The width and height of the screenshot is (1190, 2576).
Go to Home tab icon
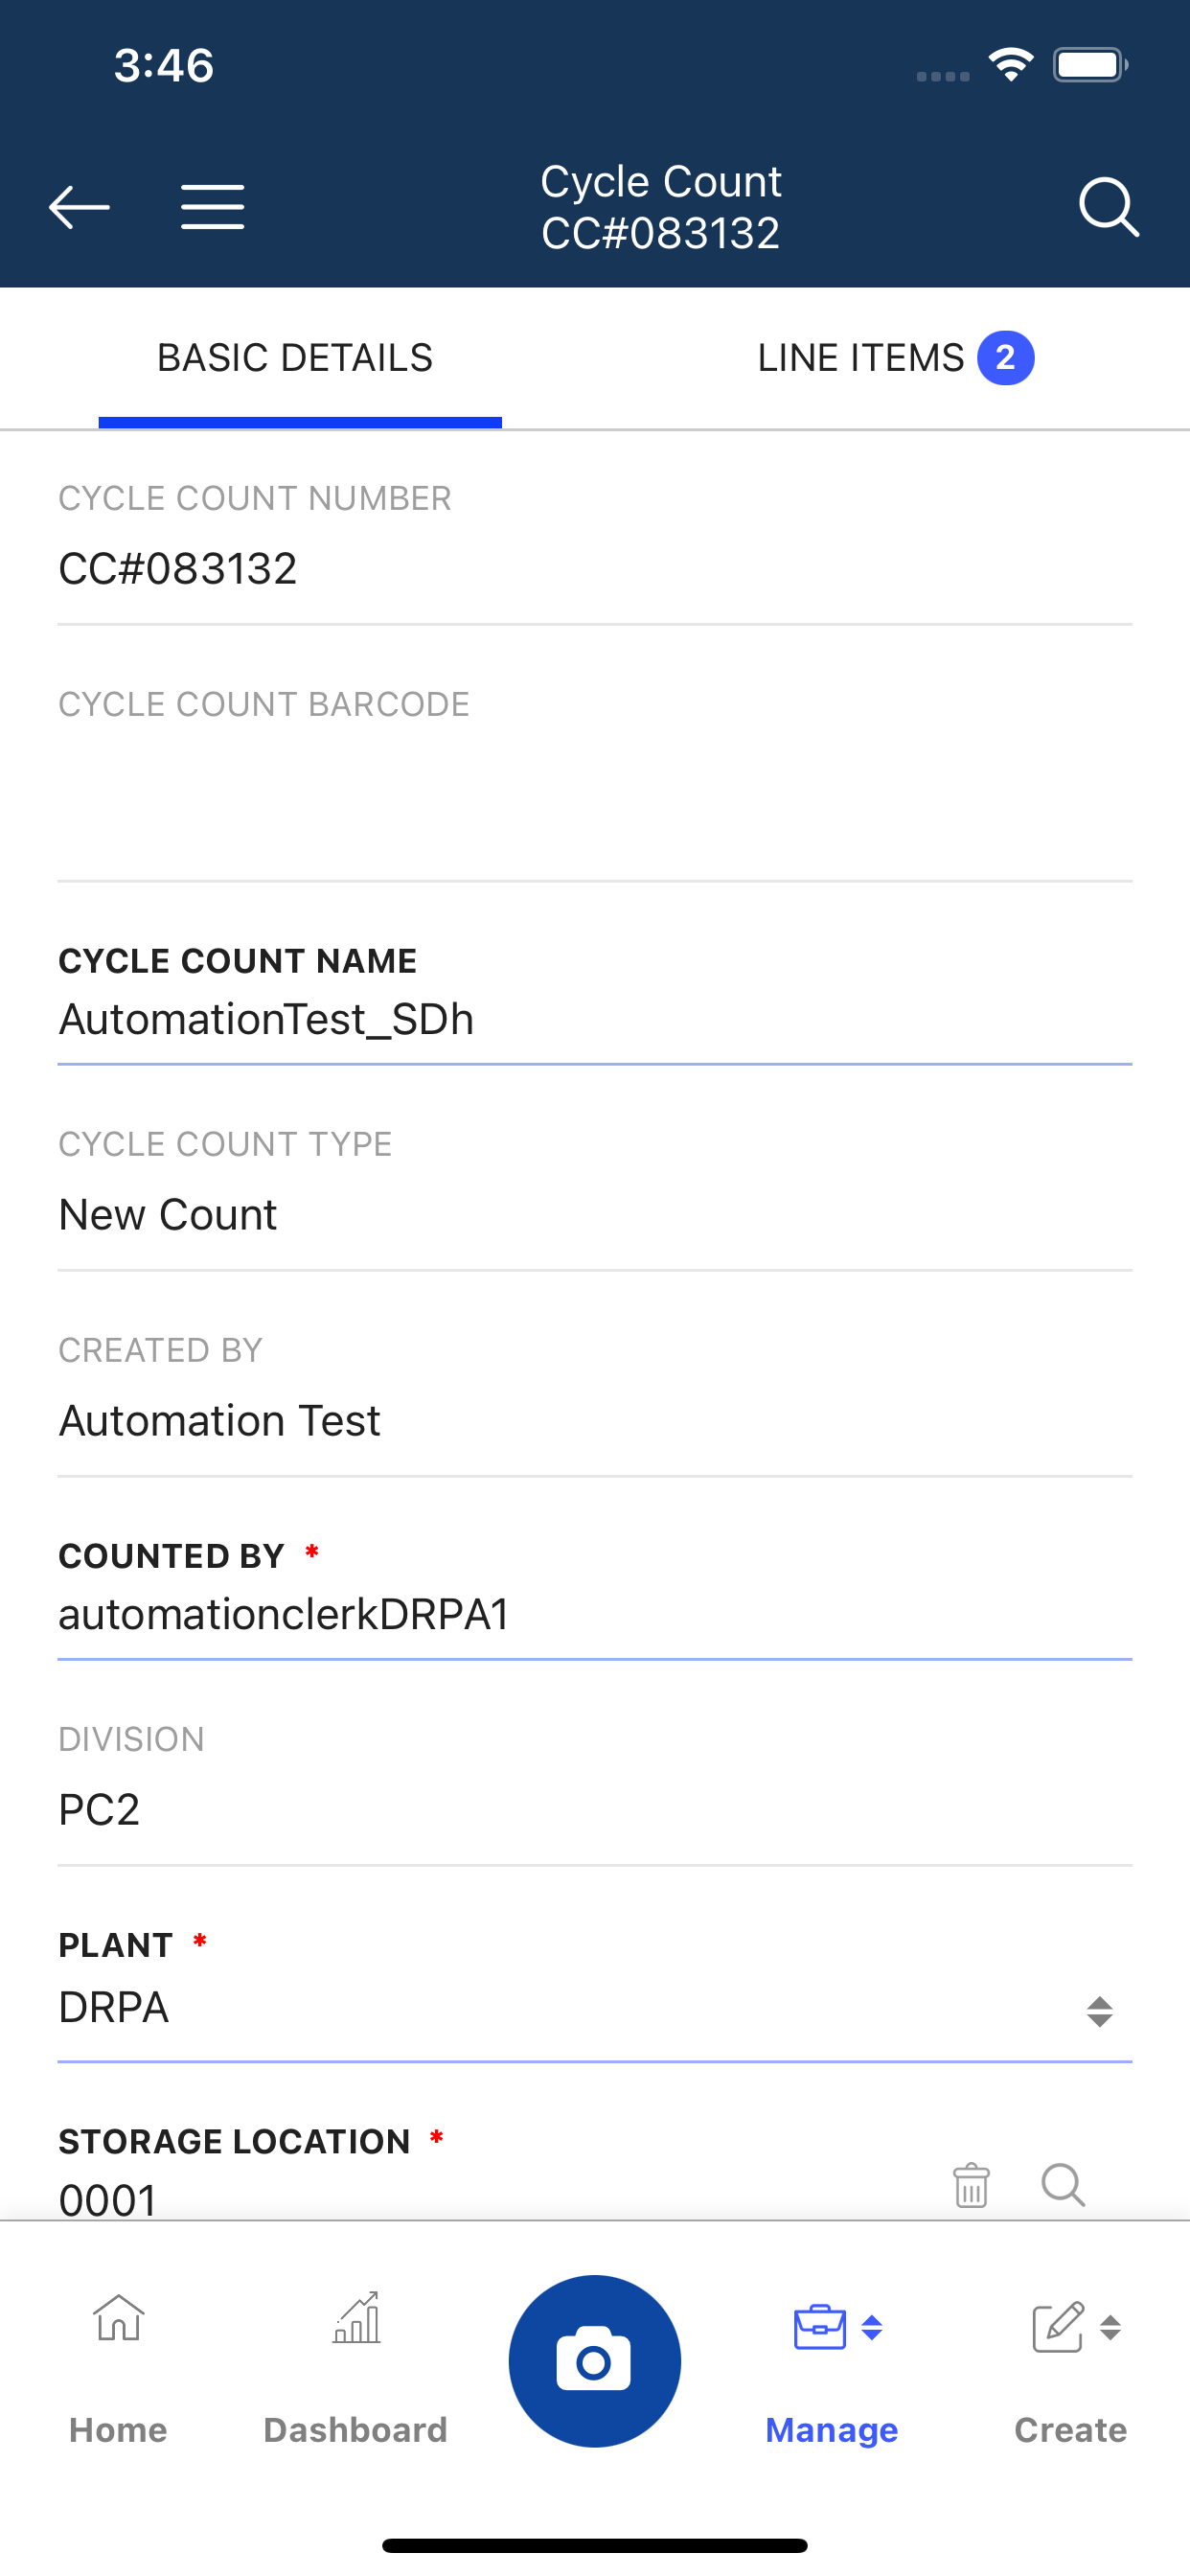coord(119,2318)
